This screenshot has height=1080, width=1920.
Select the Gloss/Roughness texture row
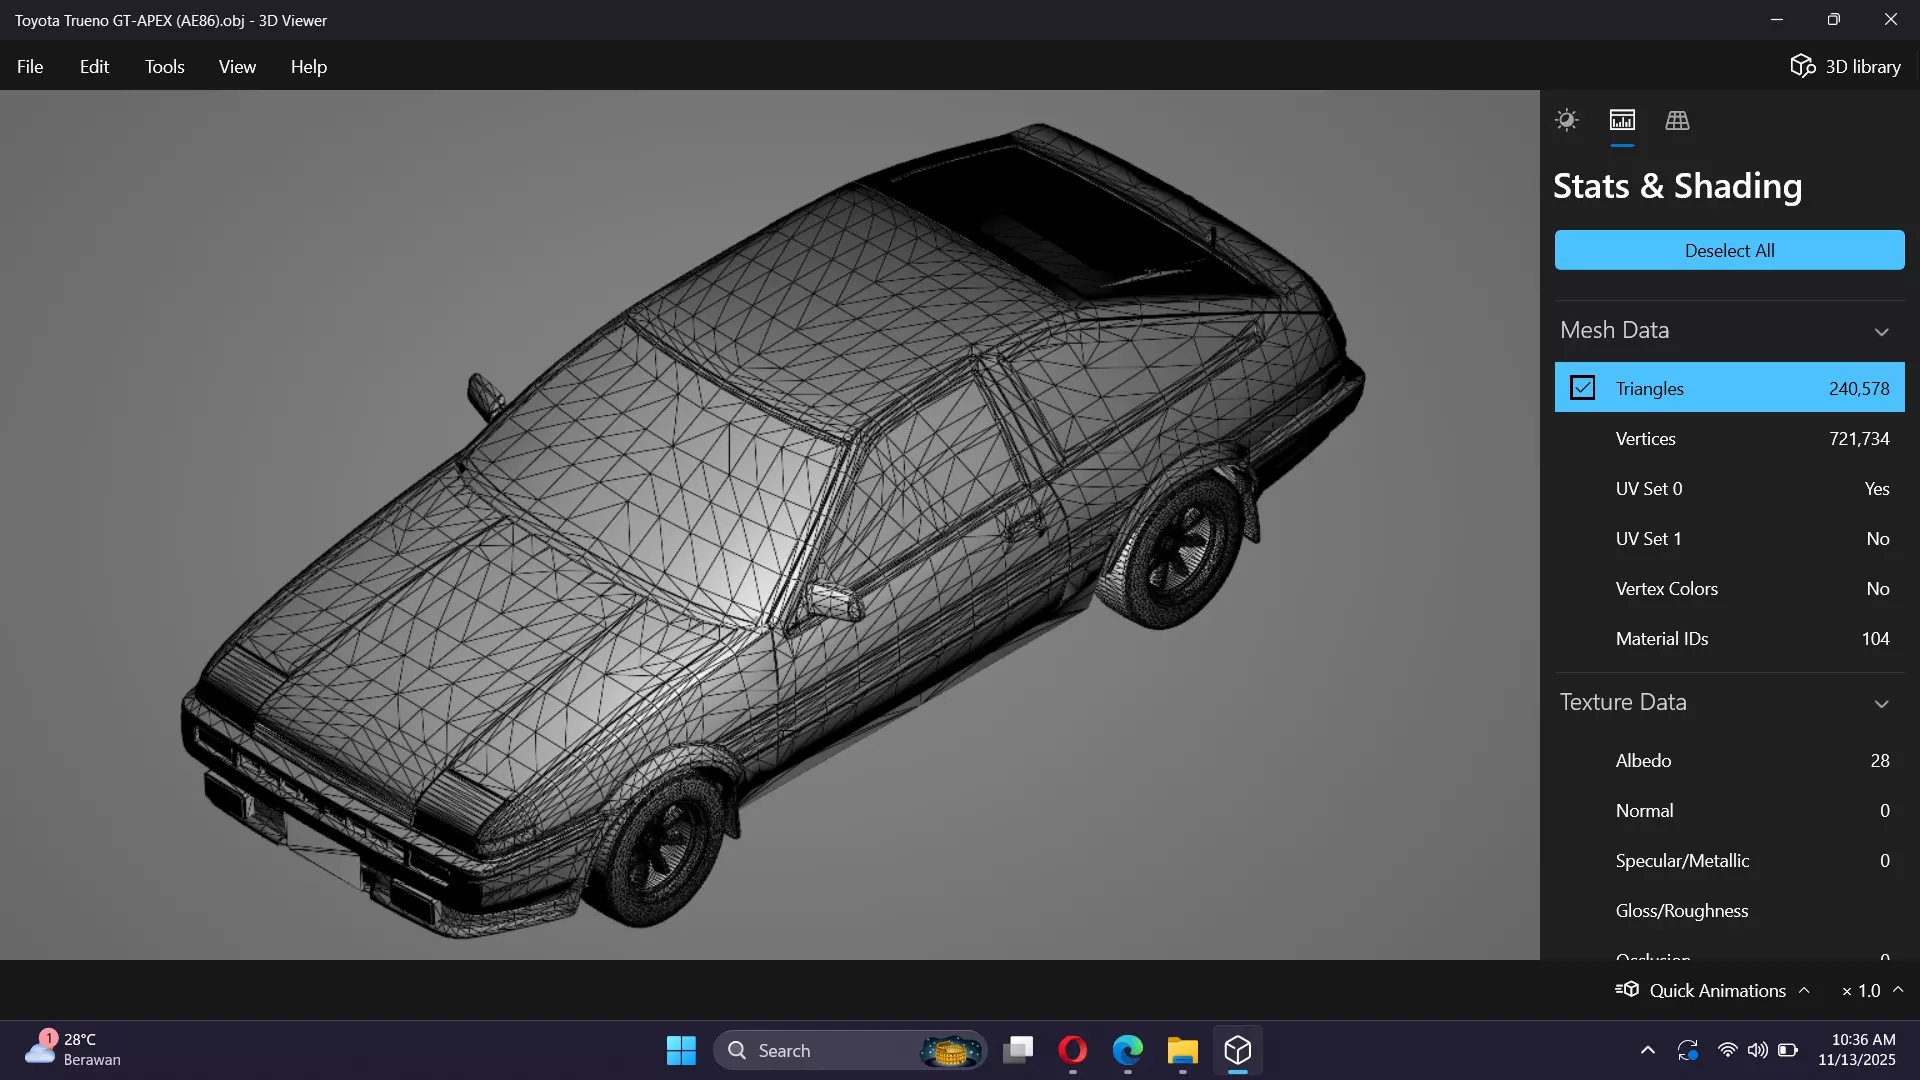pos(1729,910)
